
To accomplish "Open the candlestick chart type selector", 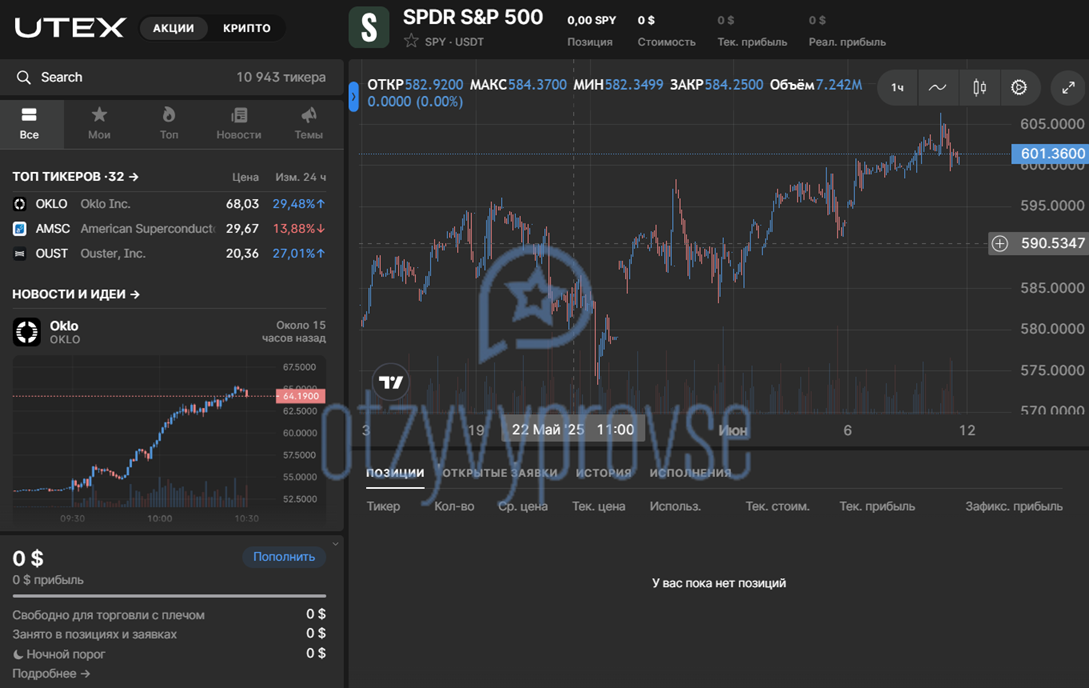I will [x=979, y=87].
